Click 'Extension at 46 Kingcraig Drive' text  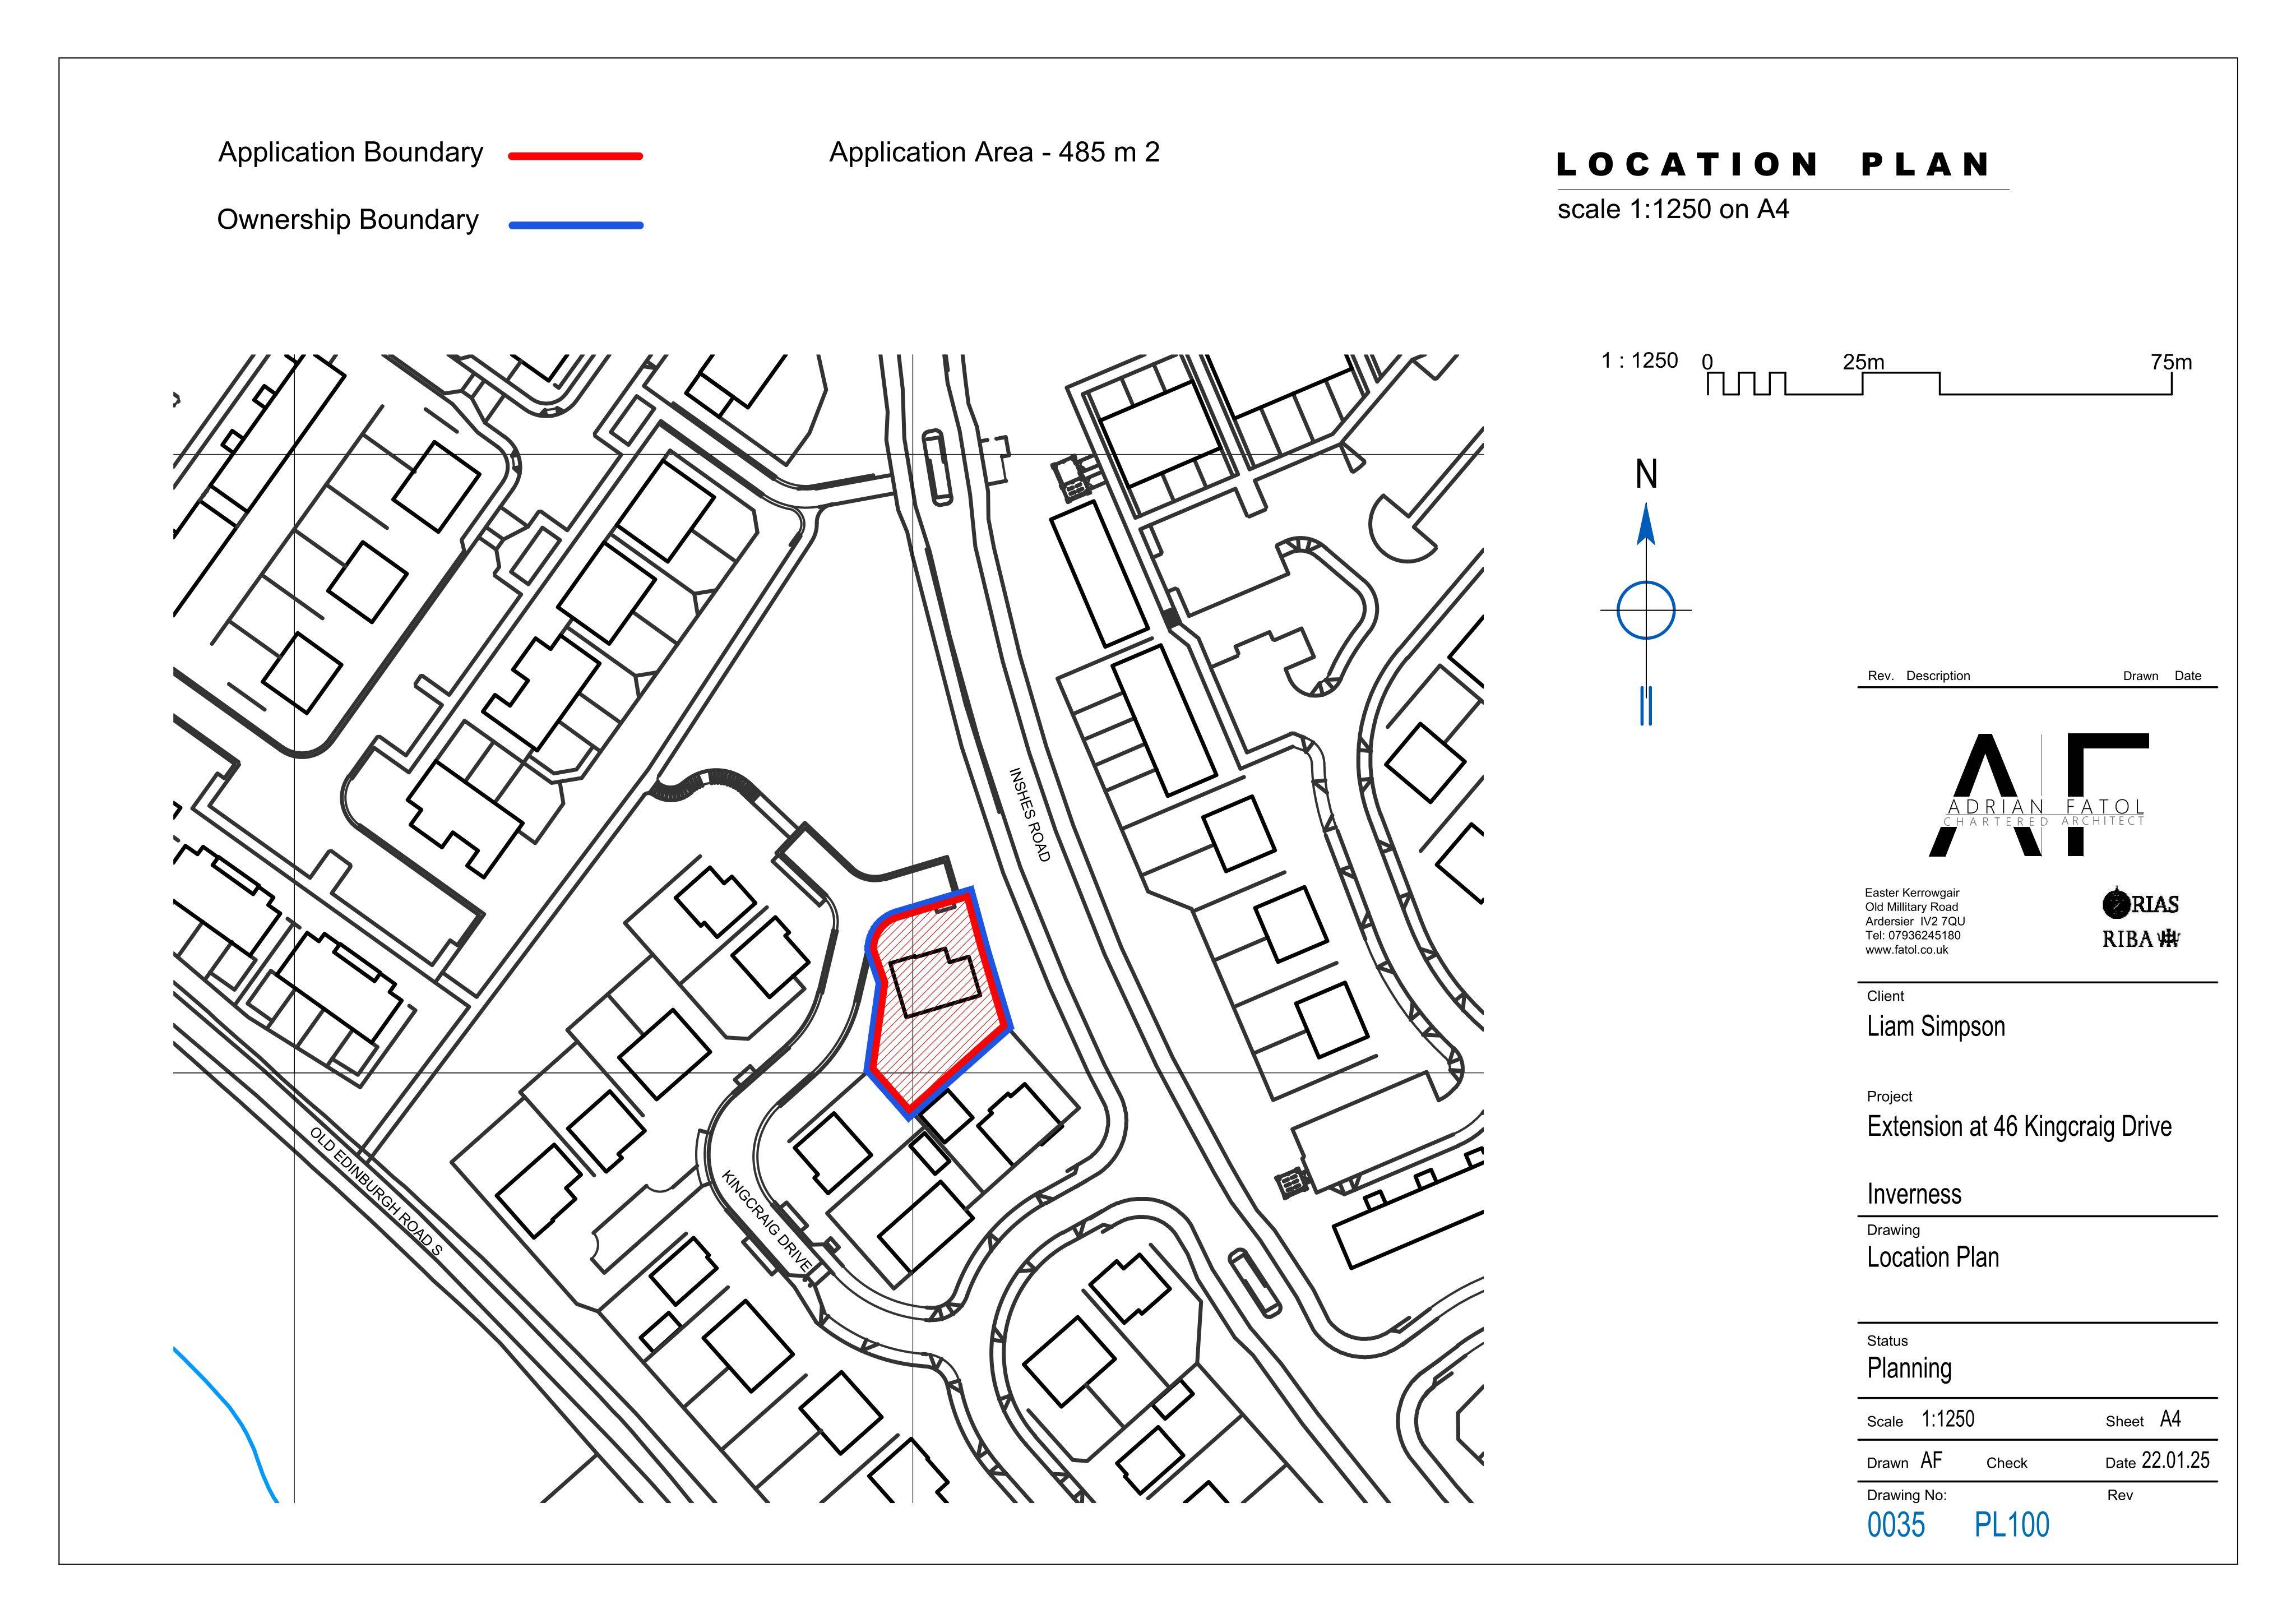point(2019,1127)
